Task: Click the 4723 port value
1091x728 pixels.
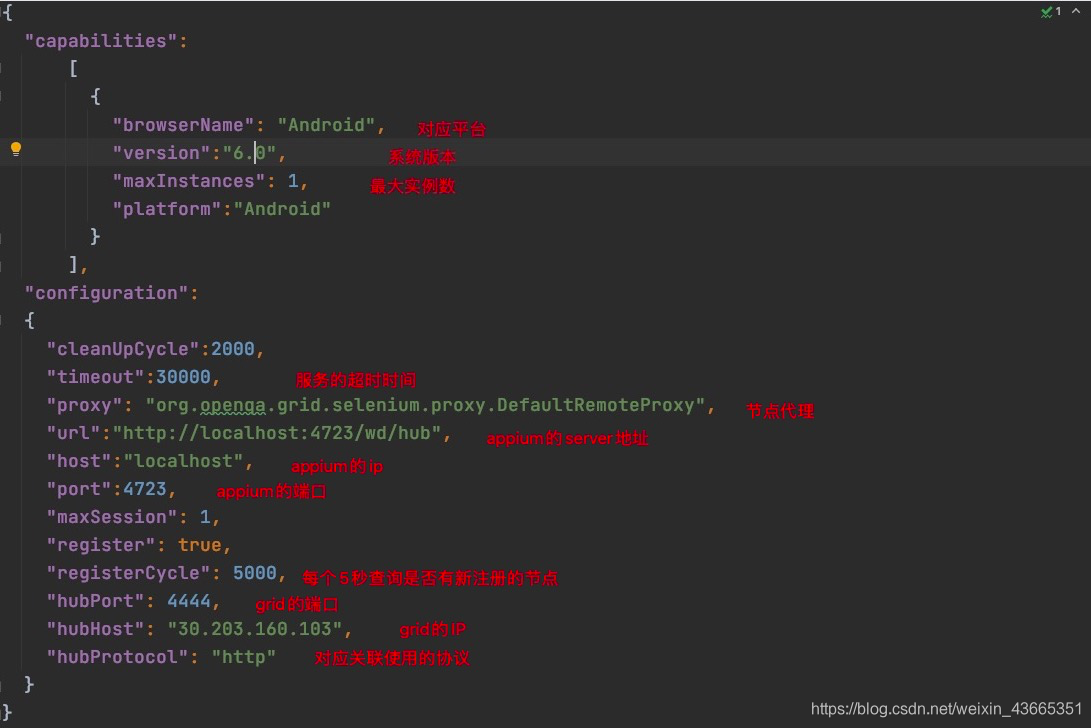Action: [x=145, y=489]
